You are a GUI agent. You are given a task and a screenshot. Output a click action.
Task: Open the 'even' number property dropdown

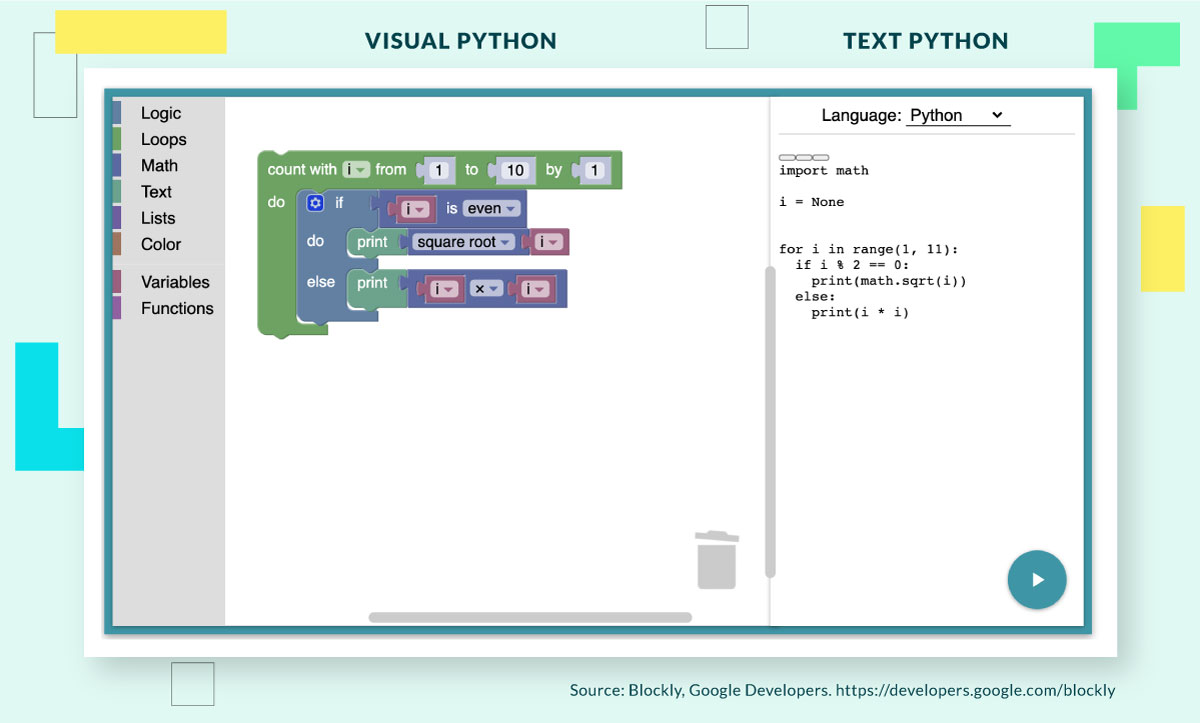point(491,209)
